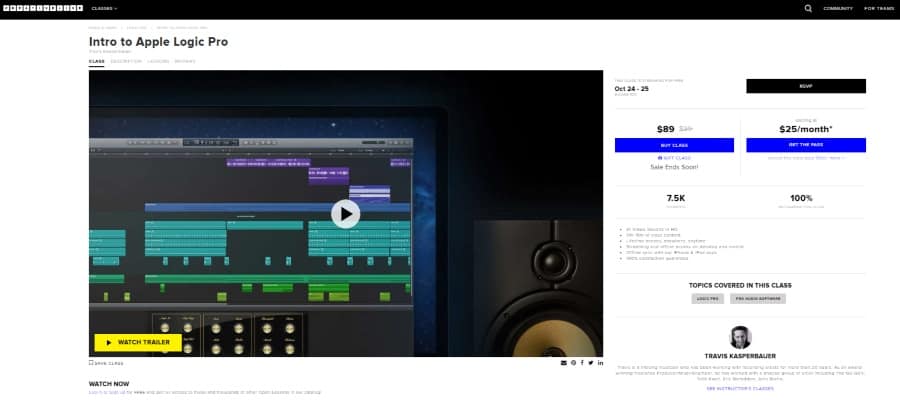Click the Intro to Apple Logic Pro title

tap(158, 42)
